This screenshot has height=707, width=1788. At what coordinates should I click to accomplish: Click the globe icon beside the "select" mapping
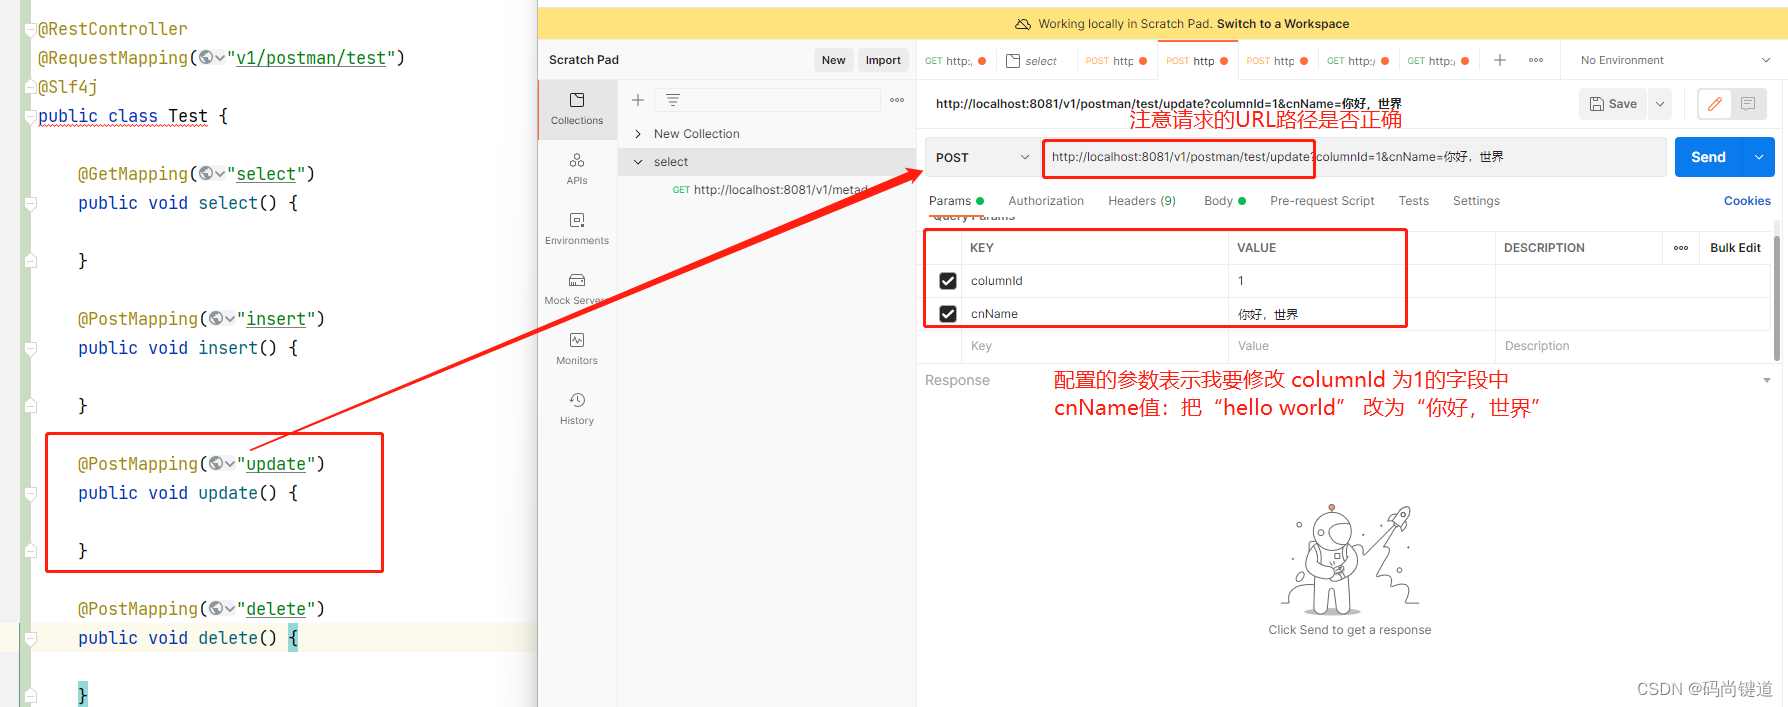click(206, 174)
